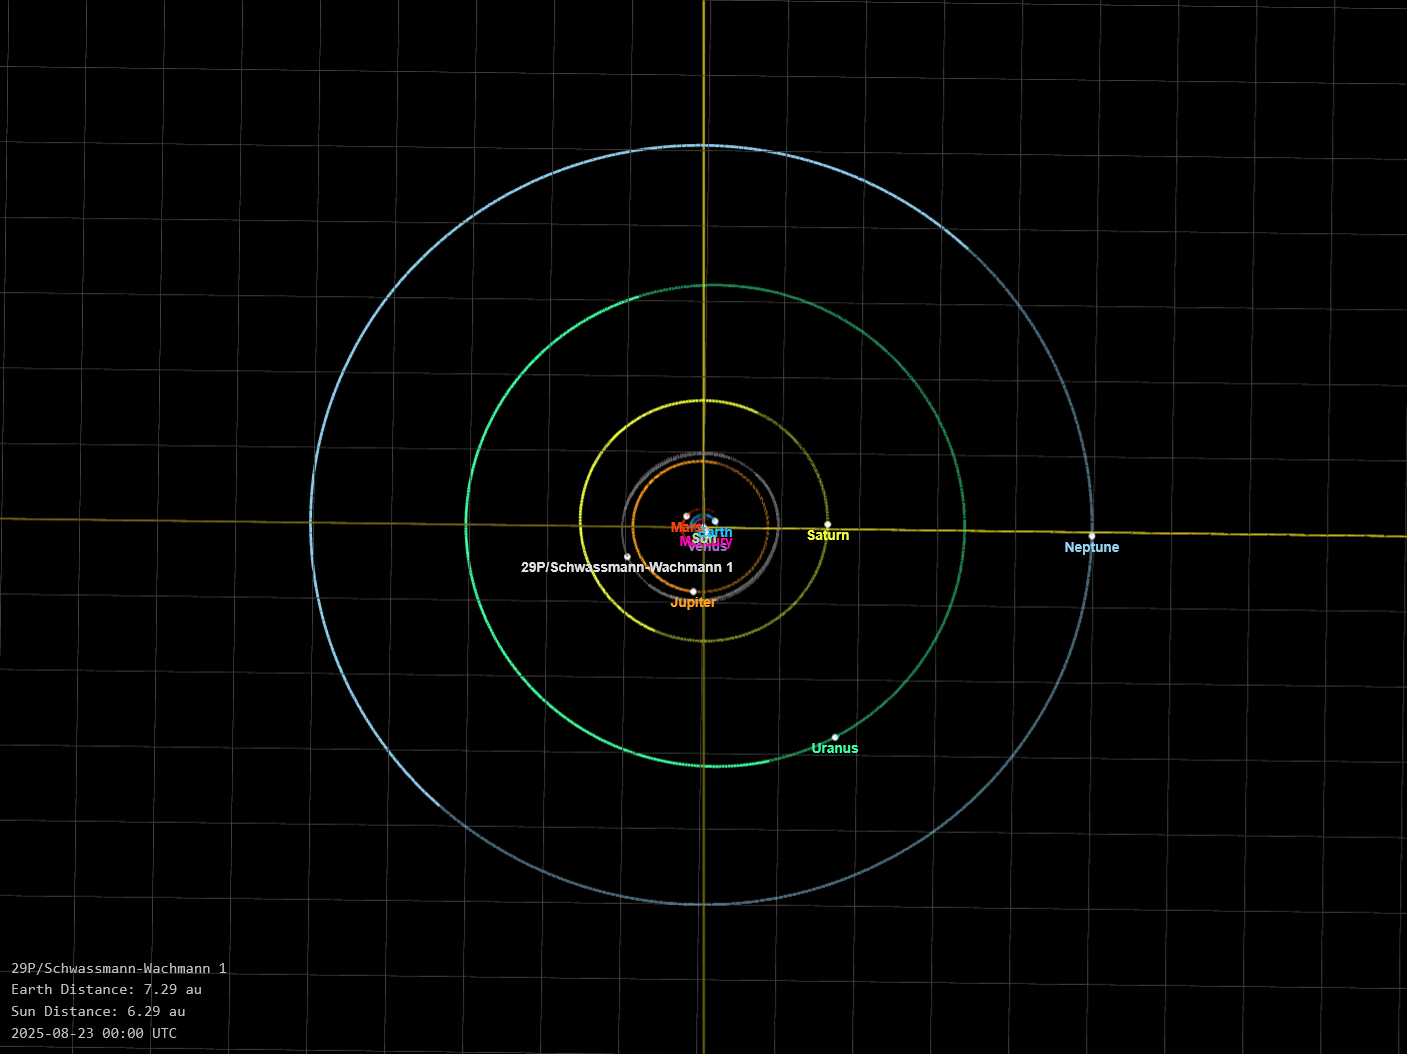Viewport: 1407px width, 1054px height.
Task: Select the Uranus position marker dot
Action: (x=835, y=737)
